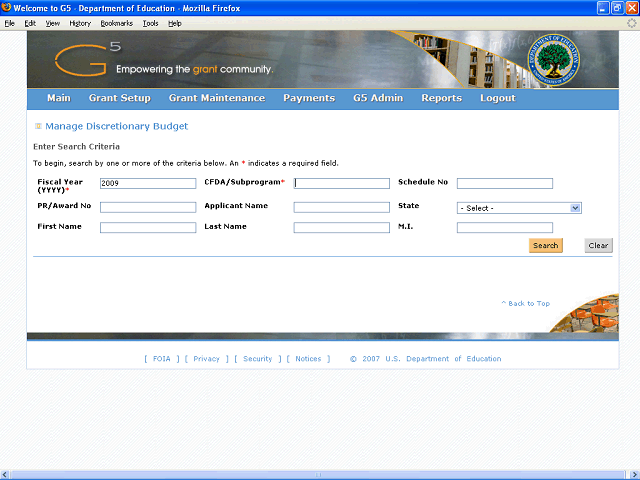Open the Grant Maintenance tab
This screenshot has height=480, width=640.
click(x=217, y=98)
